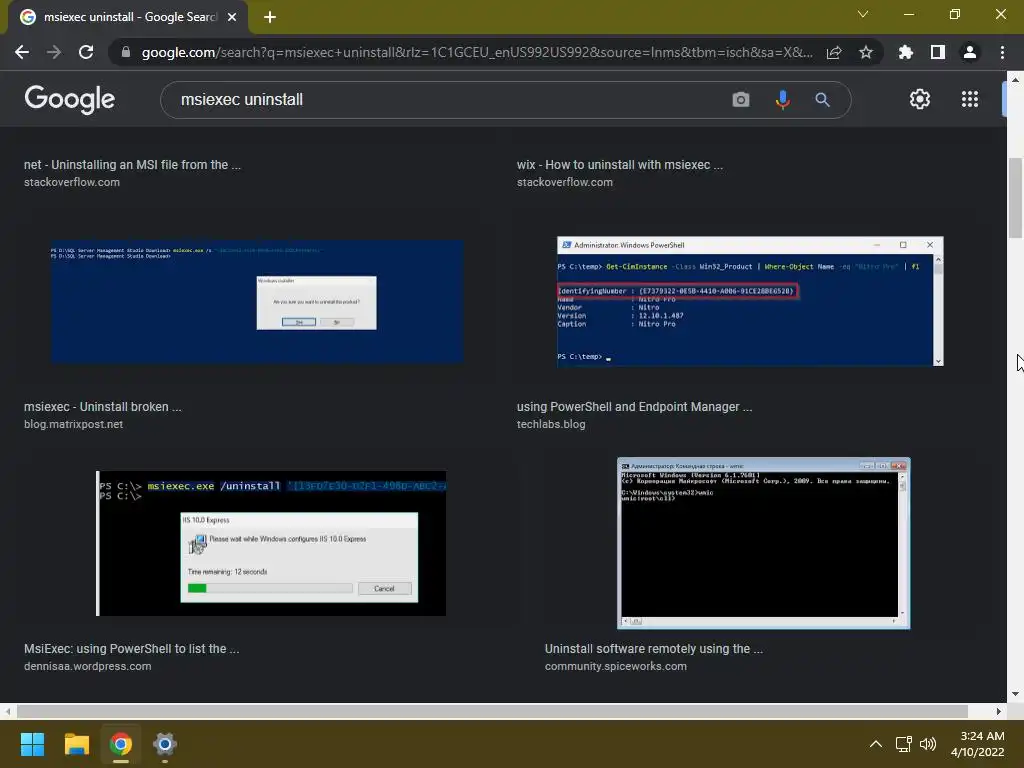This screenshot has height=768, width=1024.
Task: Open 'net - Uninstalling an MSI file' result
Action: coord(133,165)
